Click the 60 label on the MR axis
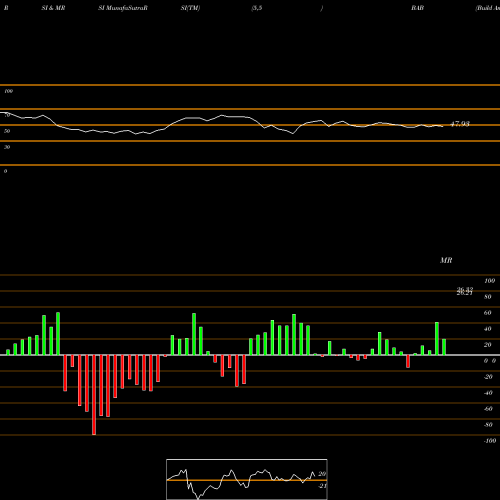Image resolution: width=500 pixels, height=500 pixels. pyautogui.click(x=487, y=313)
